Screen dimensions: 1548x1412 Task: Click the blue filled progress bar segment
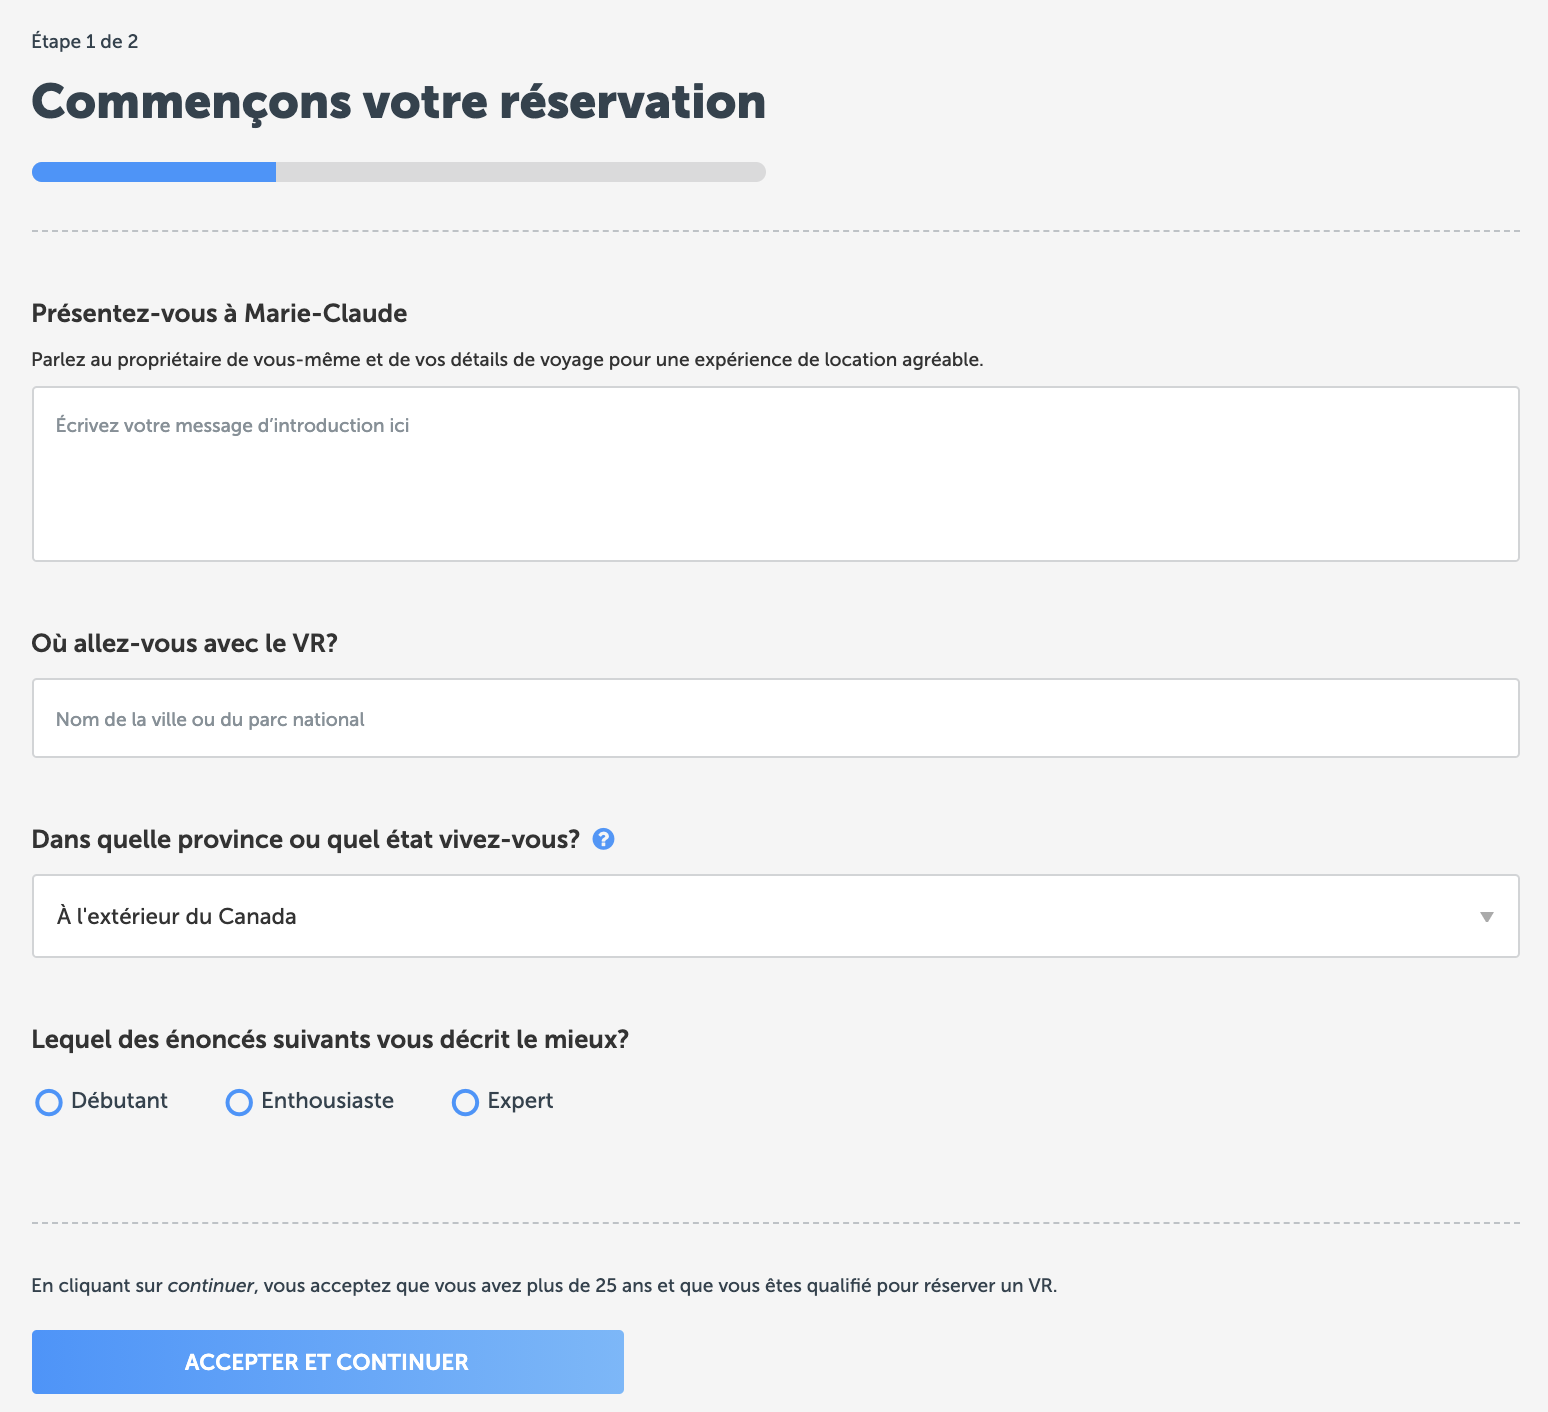point(154,172)
